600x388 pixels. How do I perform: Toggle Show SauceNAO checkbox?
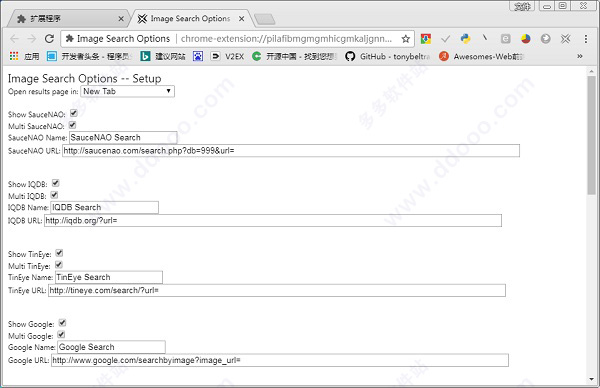point(74,113)
